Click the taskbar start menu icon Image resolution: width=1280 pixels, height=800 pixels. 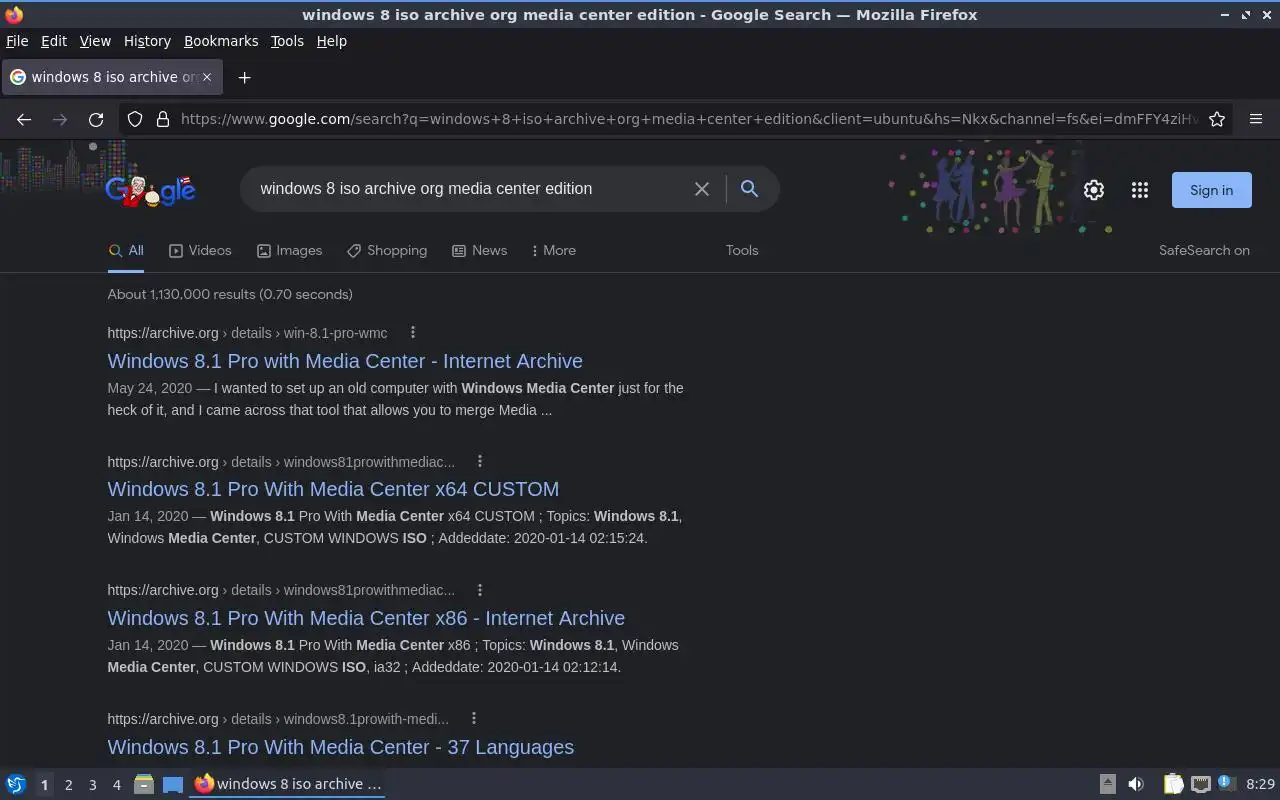[16, 784]
